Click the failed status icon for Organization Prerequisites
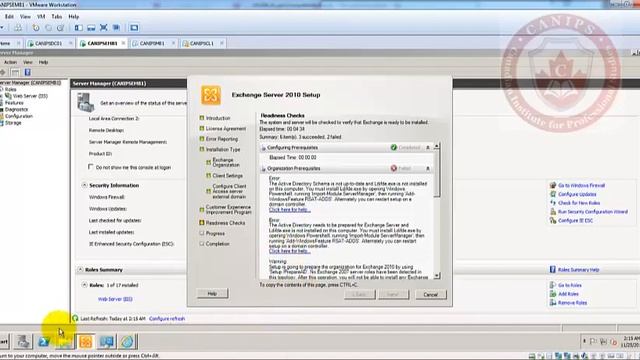 click(x=393, y=168)
